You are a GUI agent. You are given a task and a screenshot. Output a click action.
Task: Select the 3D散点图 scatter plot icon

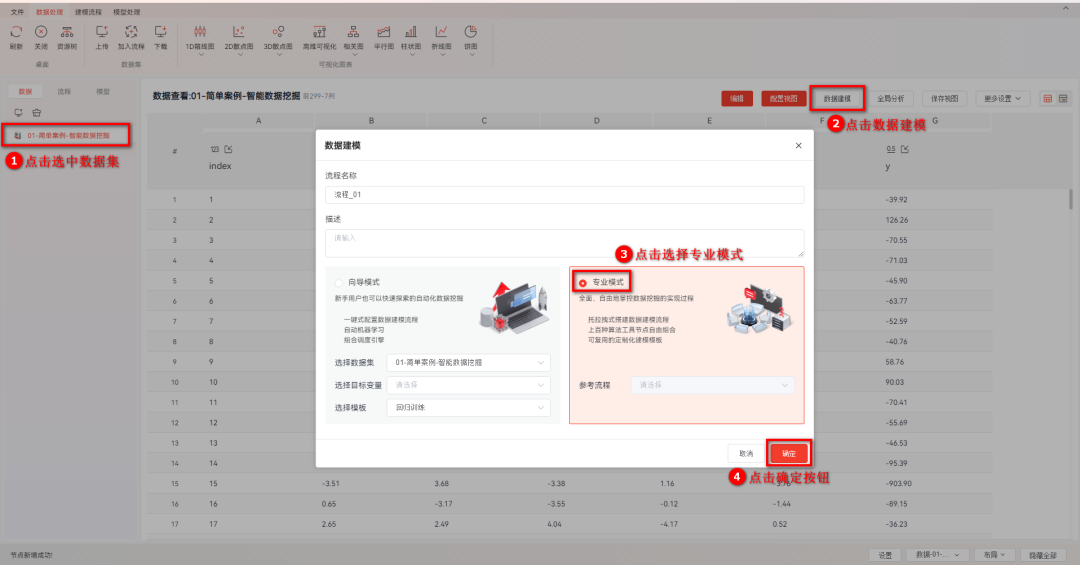(x=278, y=32)
